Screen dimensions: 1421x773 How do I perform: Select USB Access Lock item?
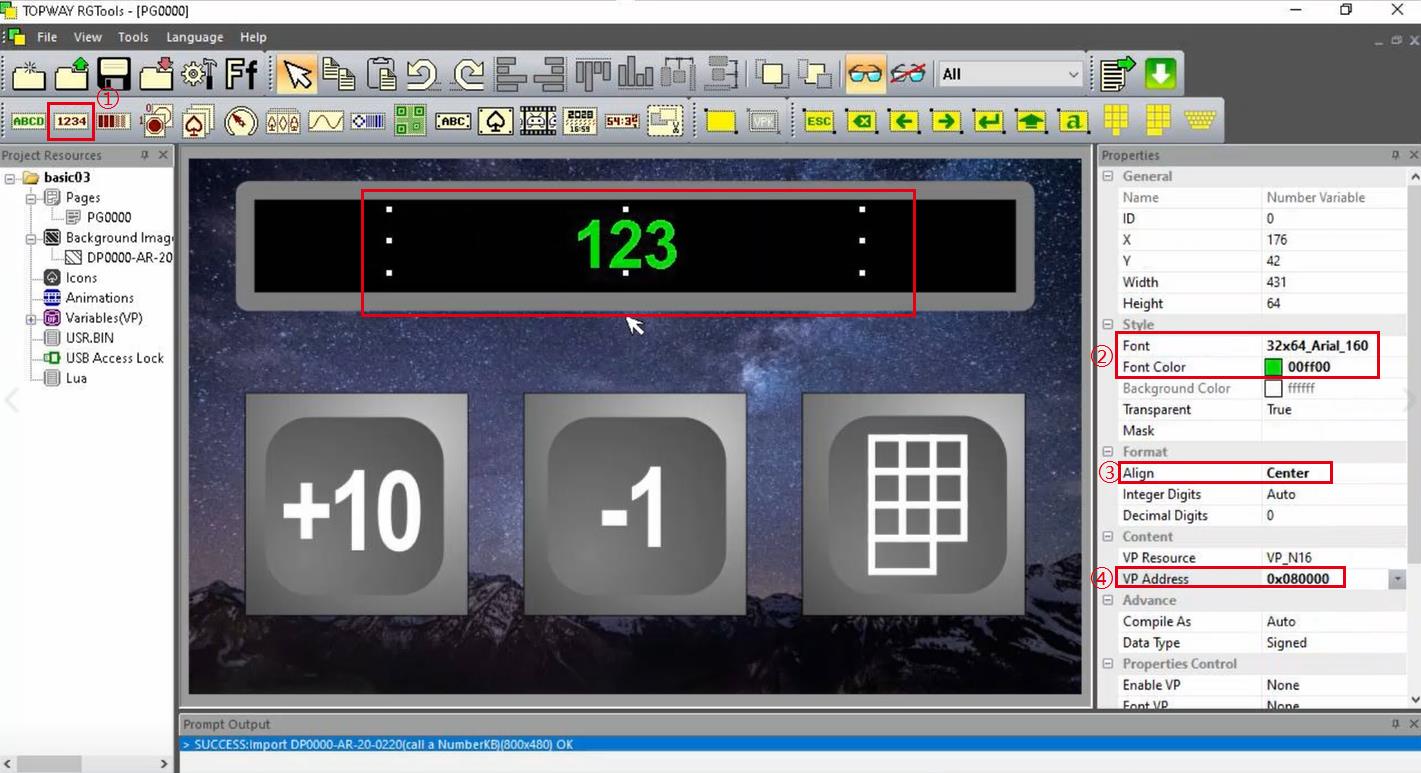[115, 357]
